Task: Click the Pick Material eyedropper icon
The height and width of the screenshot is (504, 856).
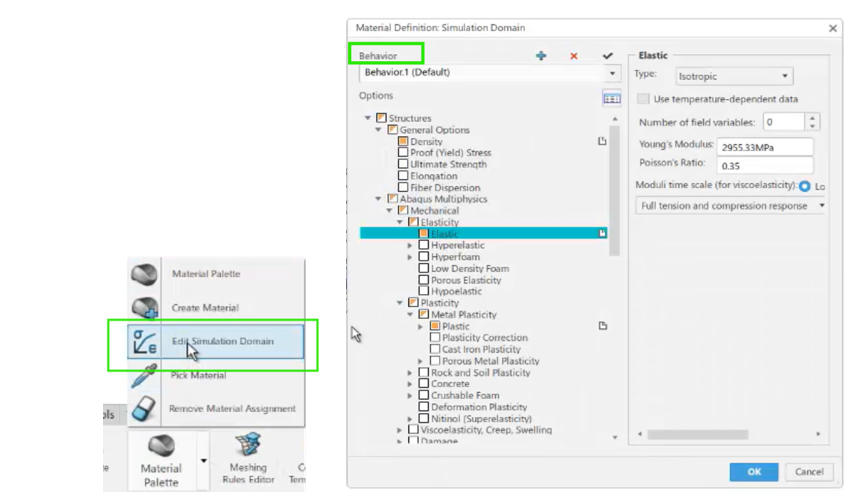Action: tap(144, 376)
